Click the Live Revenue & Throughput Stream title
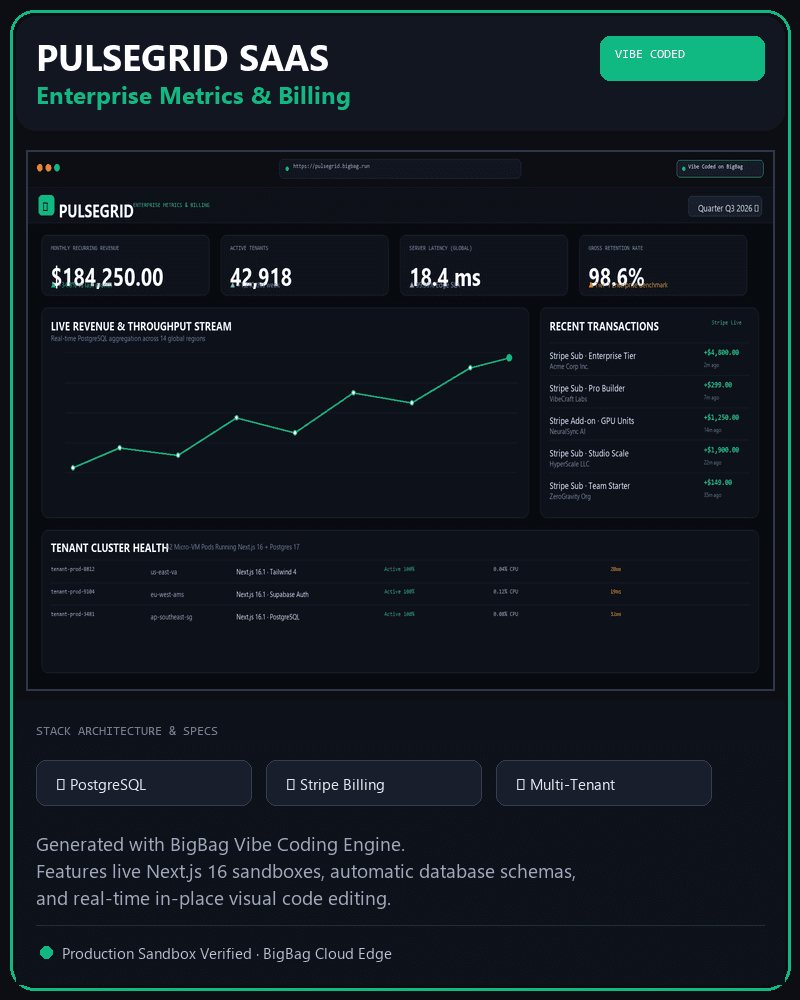Screen dimensions: 800x1000 [x=141, y=326]
